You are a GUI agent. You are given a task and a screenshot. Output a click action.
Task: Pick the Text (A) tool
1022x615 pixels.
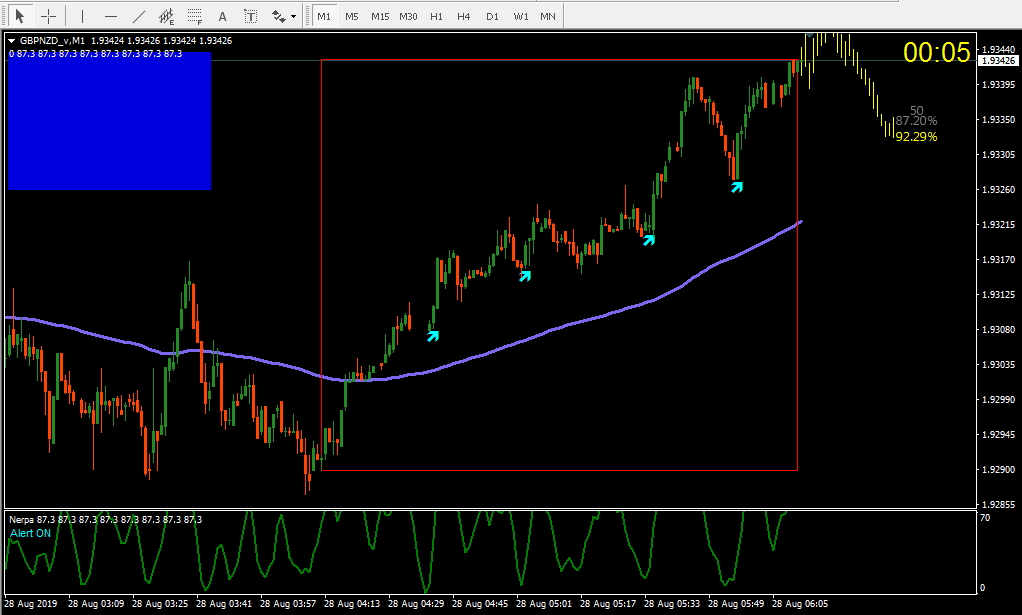[x=222, y=16]
